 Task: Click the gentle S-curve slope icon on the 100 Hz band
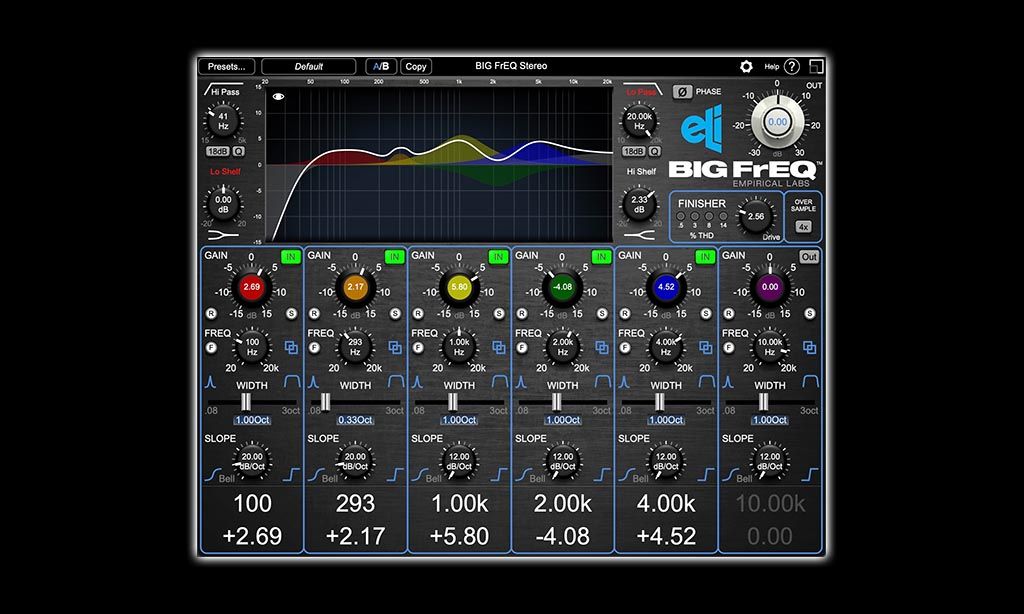click(x=212, y=475)
